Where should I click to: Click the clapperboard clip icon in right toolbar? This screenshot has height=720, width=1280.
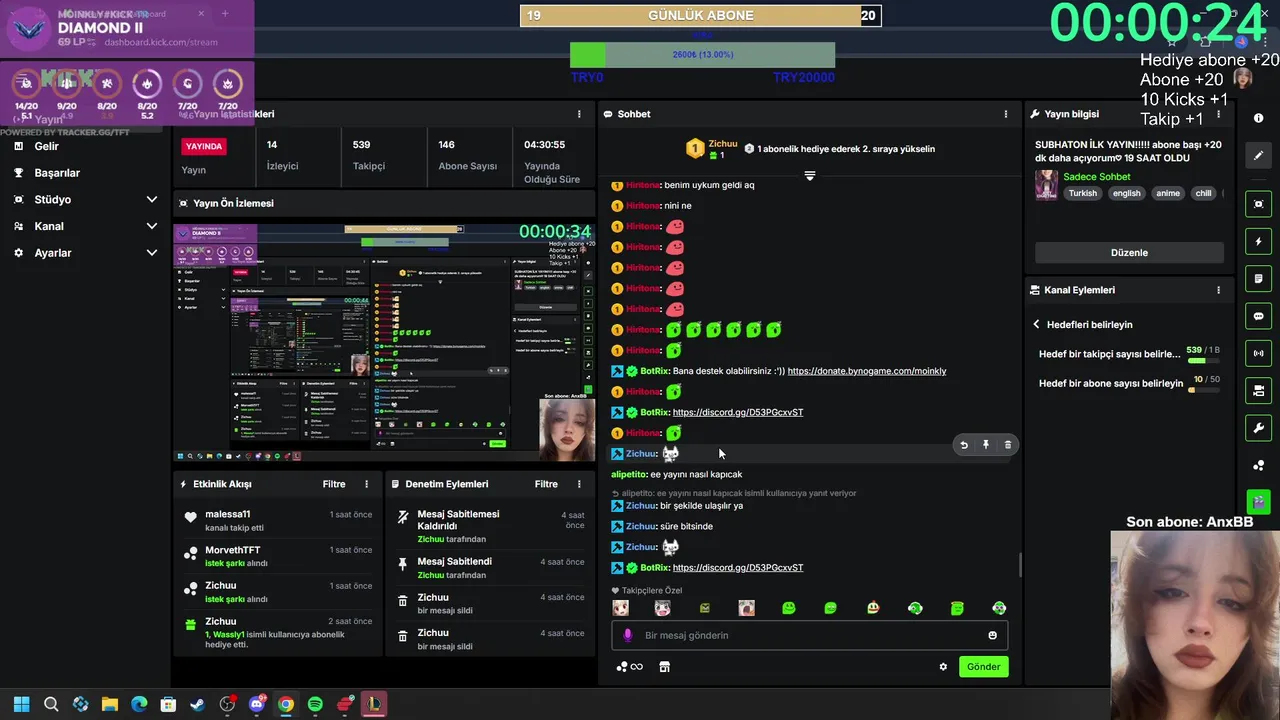point(1258,501)
